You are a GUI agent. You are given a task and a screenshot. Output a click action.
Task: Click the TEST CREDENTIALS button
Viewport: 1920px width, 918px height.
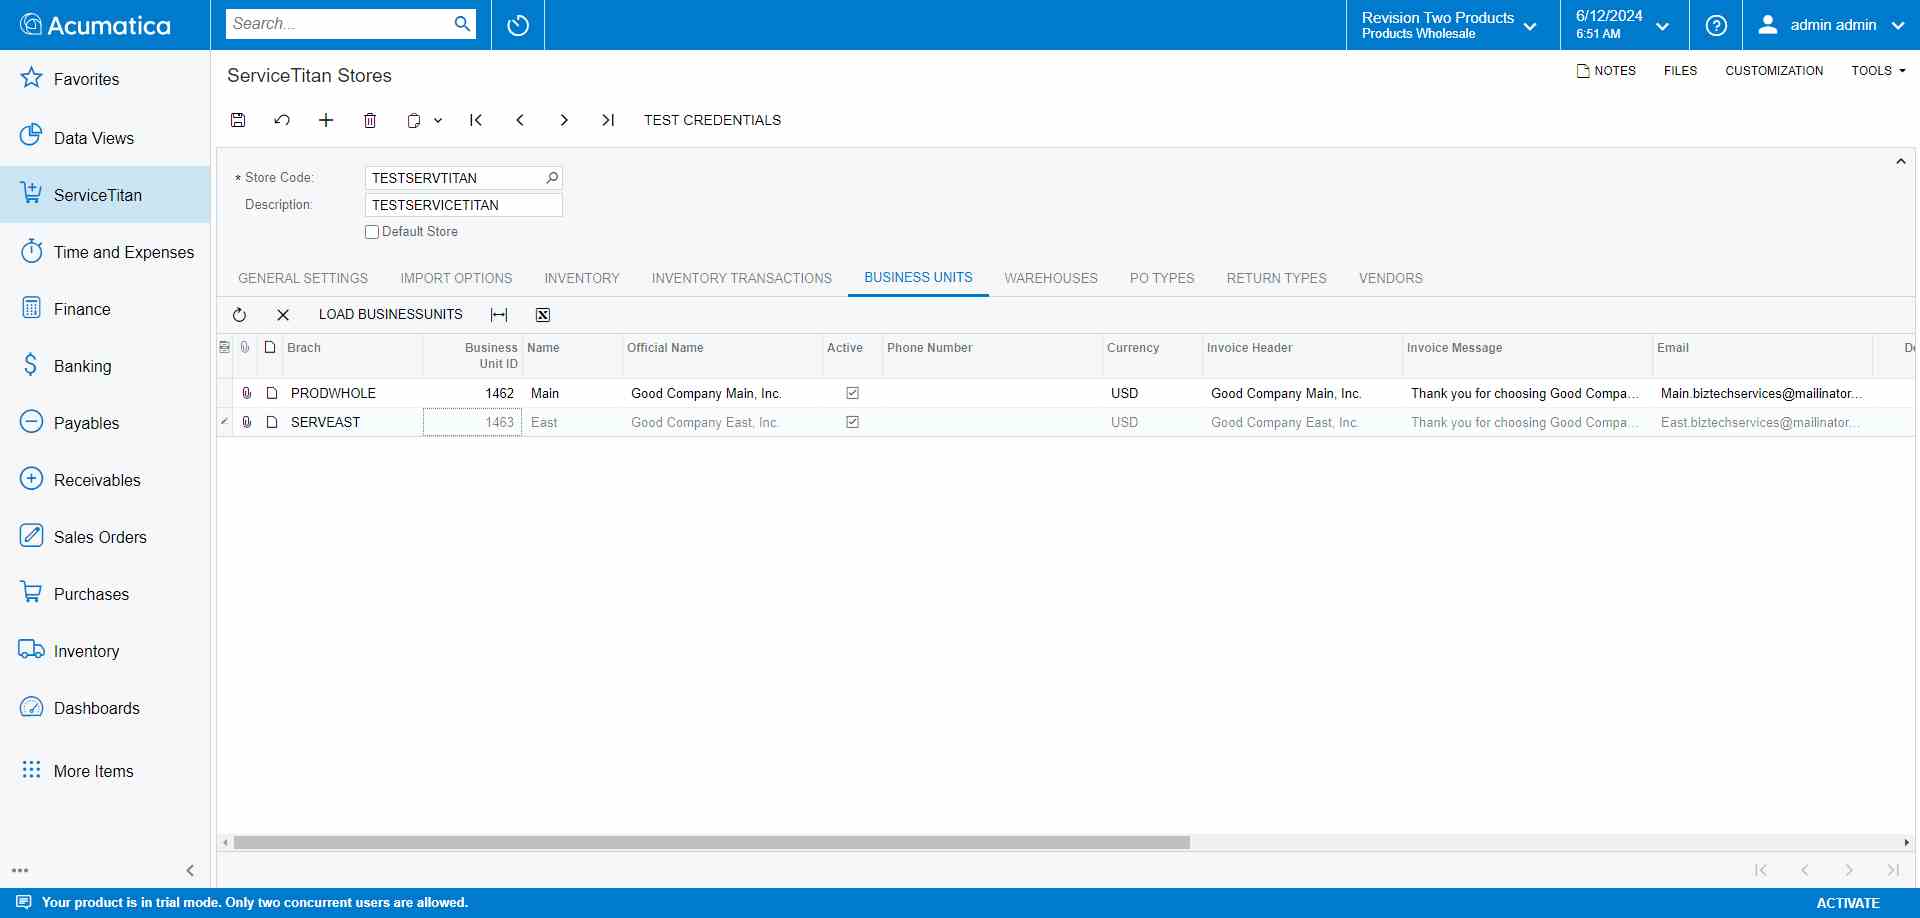click(x=712, y=120)
